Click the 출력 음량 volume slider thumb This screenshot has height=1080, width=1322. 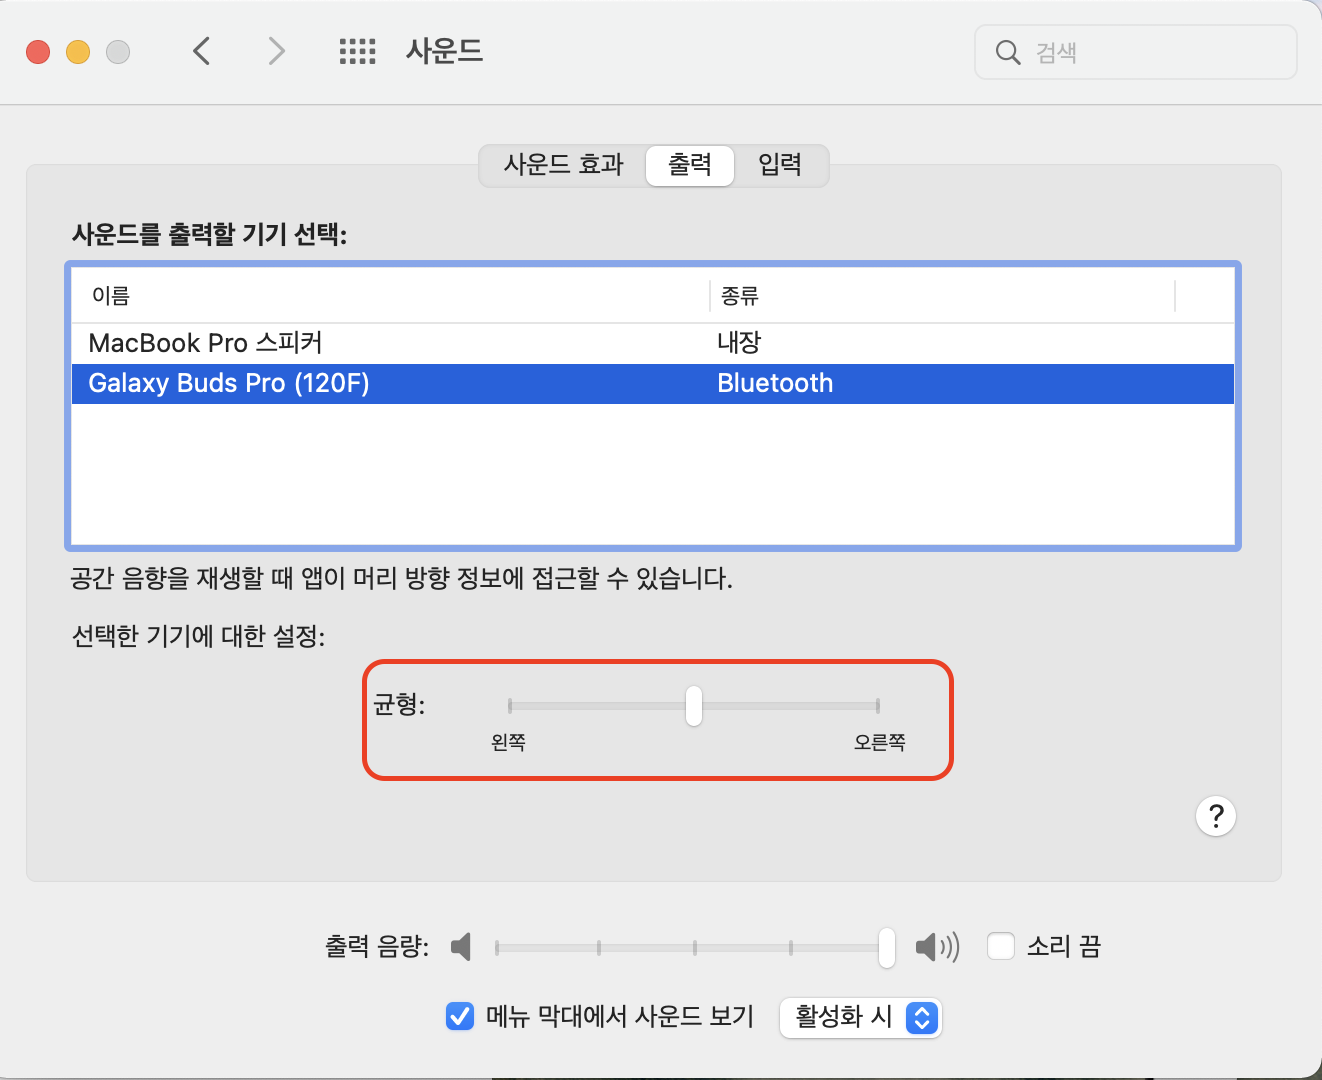887,947
